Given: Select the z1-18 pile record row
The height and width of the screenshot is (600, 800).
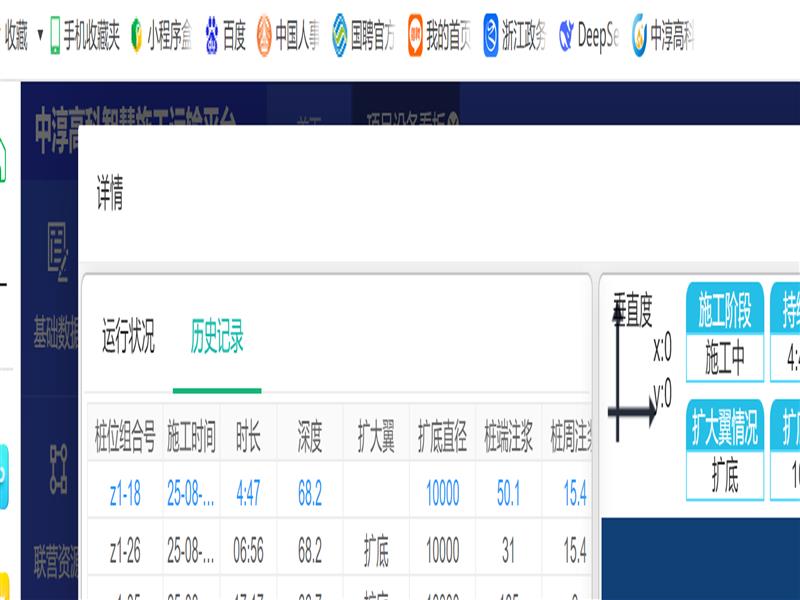Looking at the screenshot, I should pos(125,491).
